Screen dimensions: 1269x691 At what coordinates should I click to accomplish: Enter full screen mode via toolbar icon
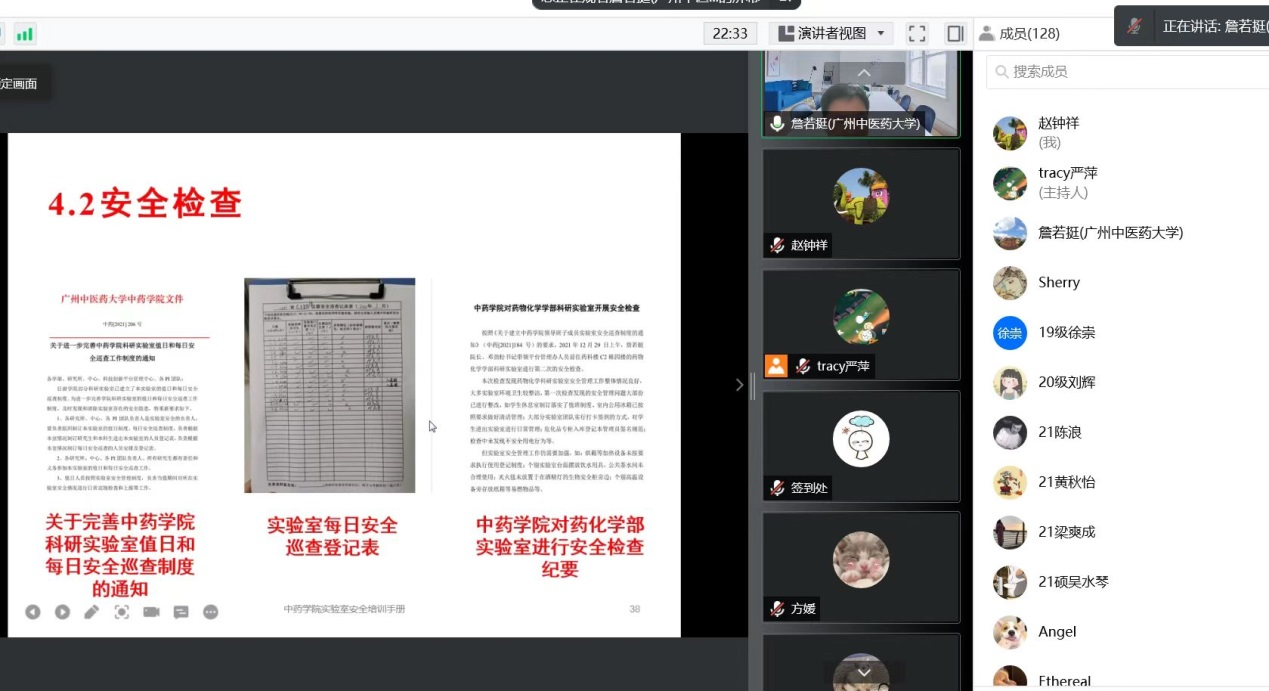pyautogui.click(x=917, y=33)
